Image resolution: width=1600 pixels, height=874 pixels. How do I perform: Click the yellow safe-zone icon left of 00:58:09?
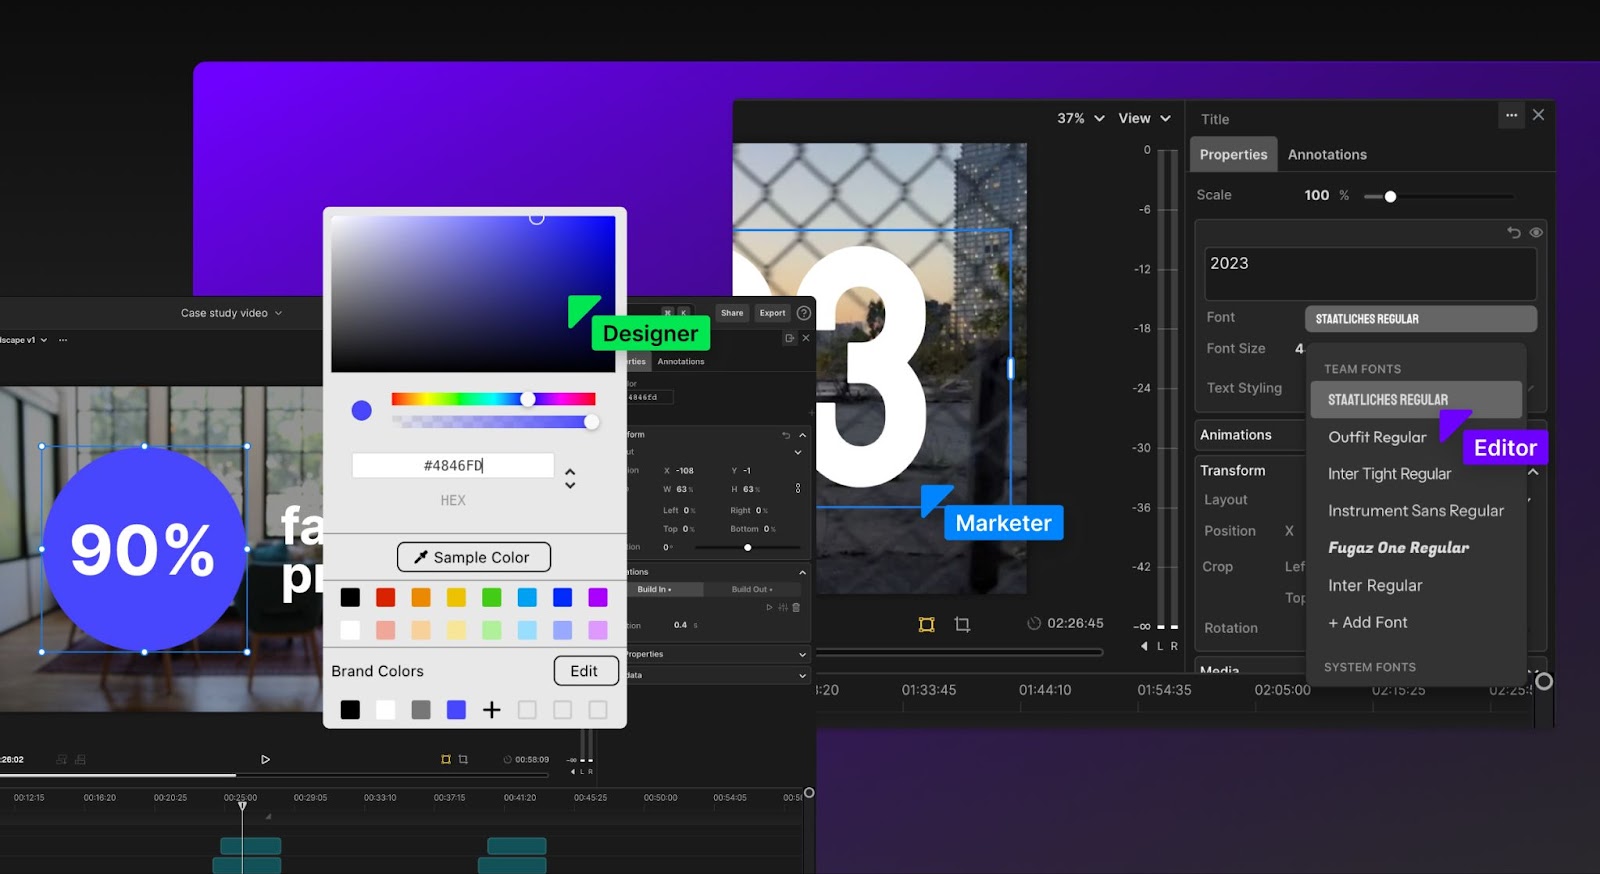446,759
